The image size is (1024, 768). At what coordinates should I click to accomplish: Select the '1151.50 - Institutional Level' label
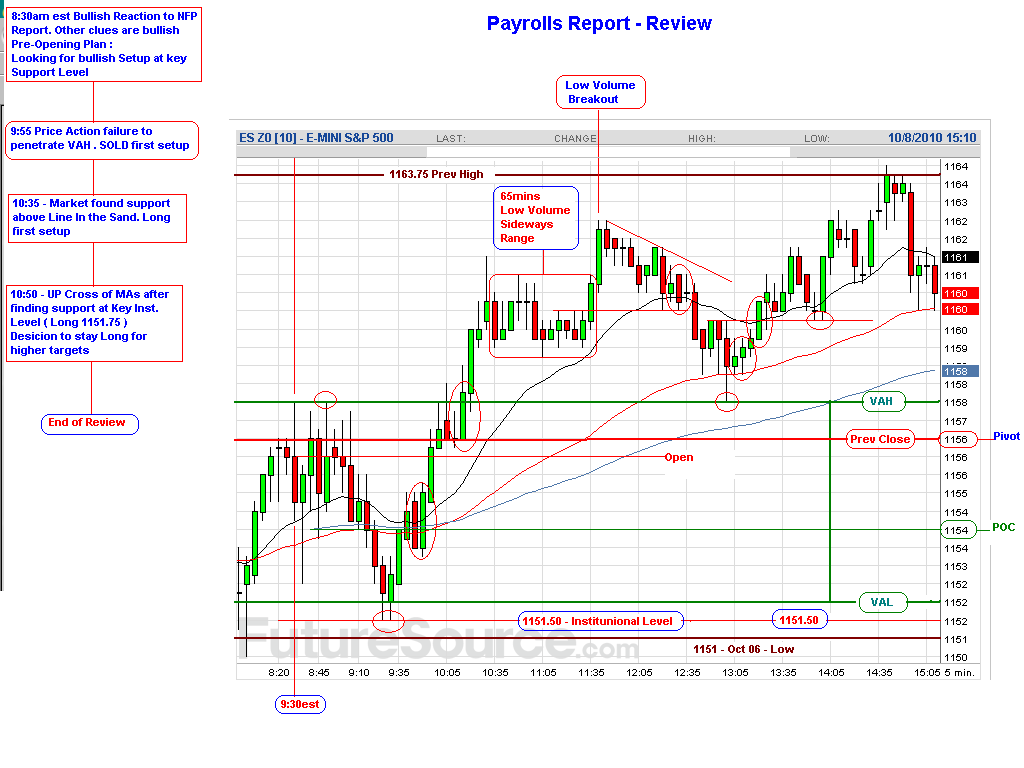click(x=601, y=621)
